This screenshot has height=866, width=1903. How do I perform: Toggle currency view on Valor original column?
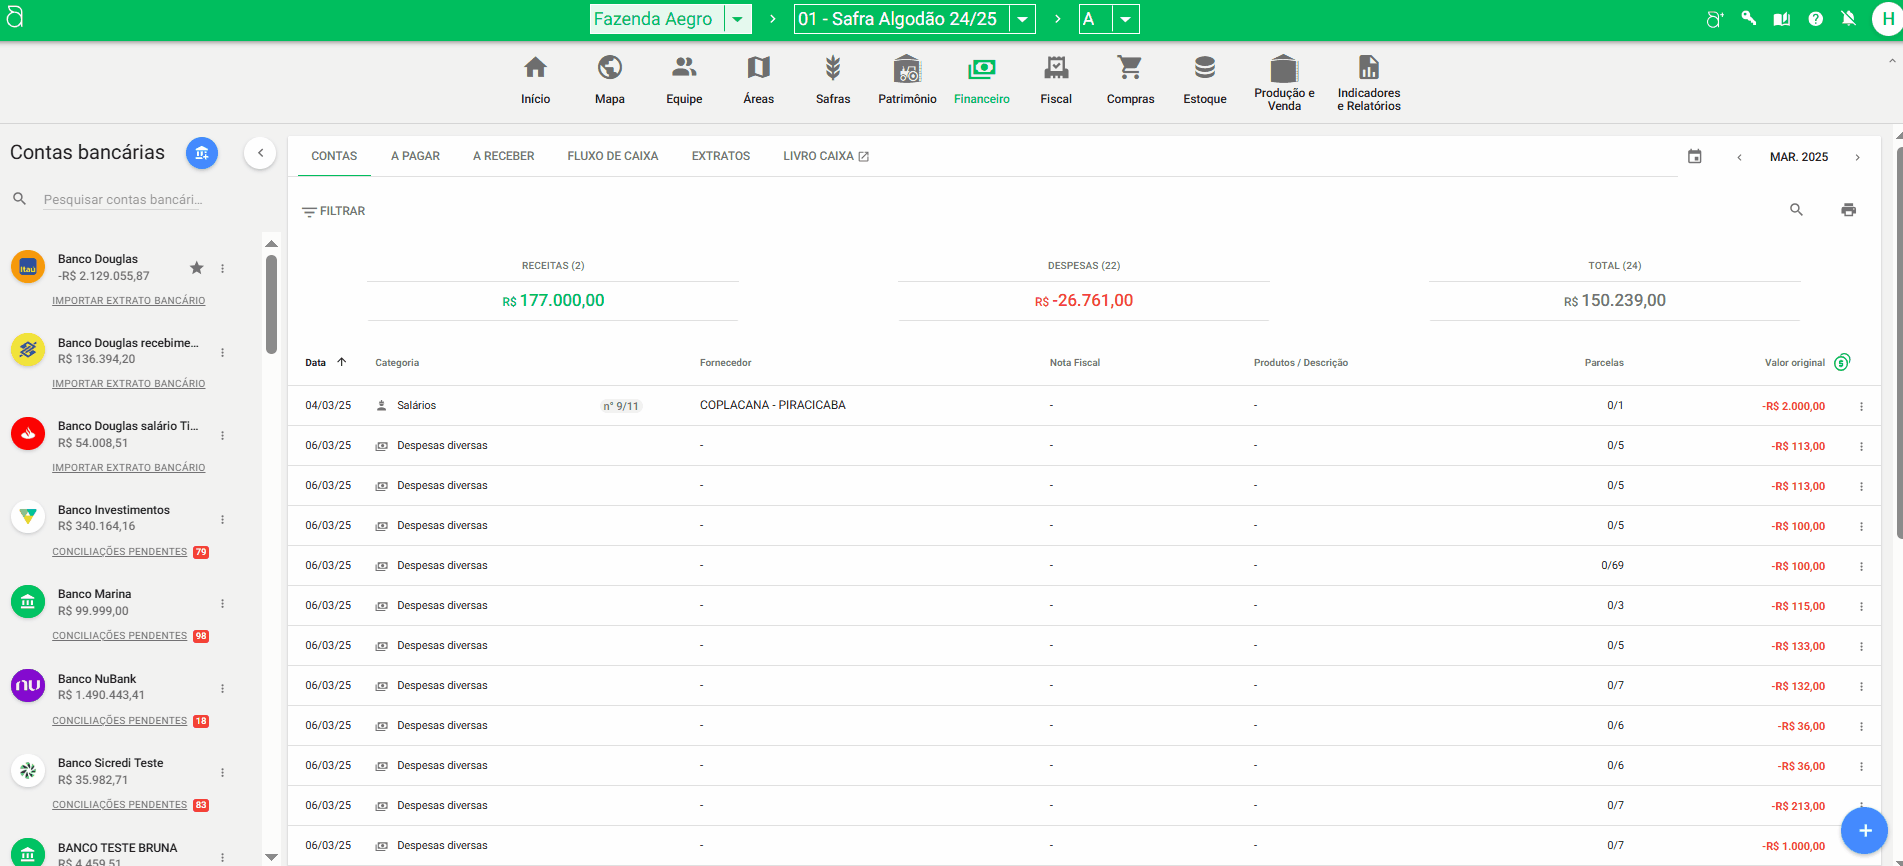(1842, 362)
